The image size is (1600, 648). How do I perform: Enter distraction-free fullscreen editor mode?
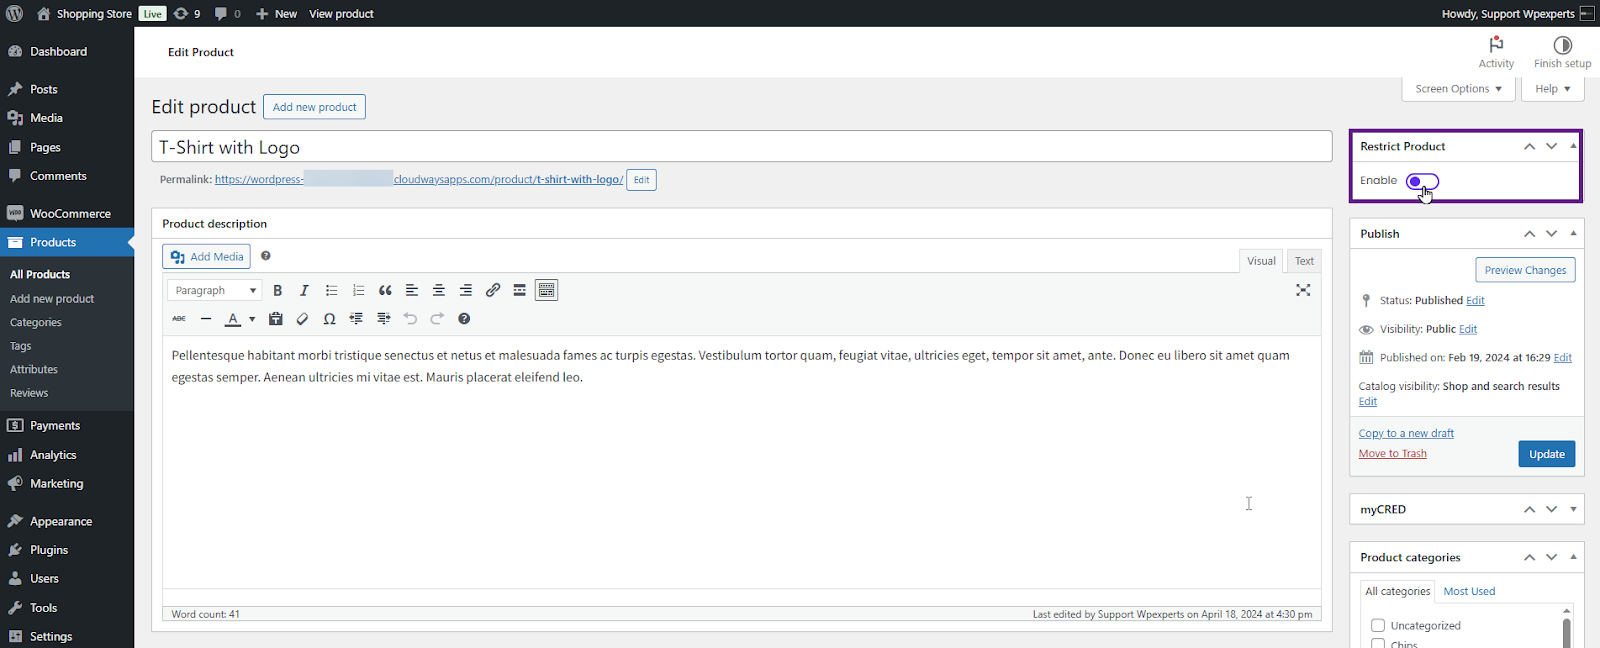(1303, 290)
